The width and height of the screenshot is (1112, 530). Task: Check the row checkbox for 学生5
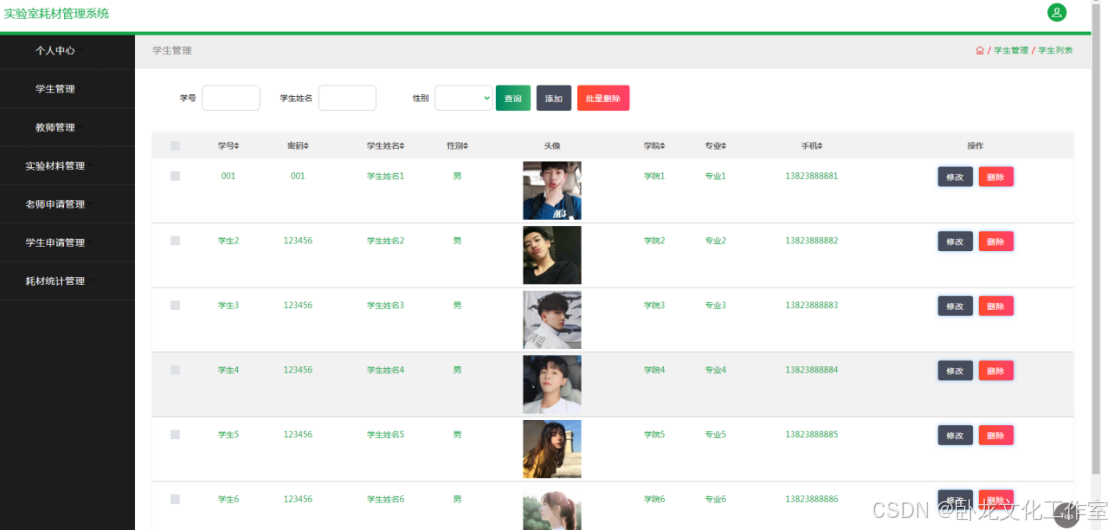[x=175, y=435]
